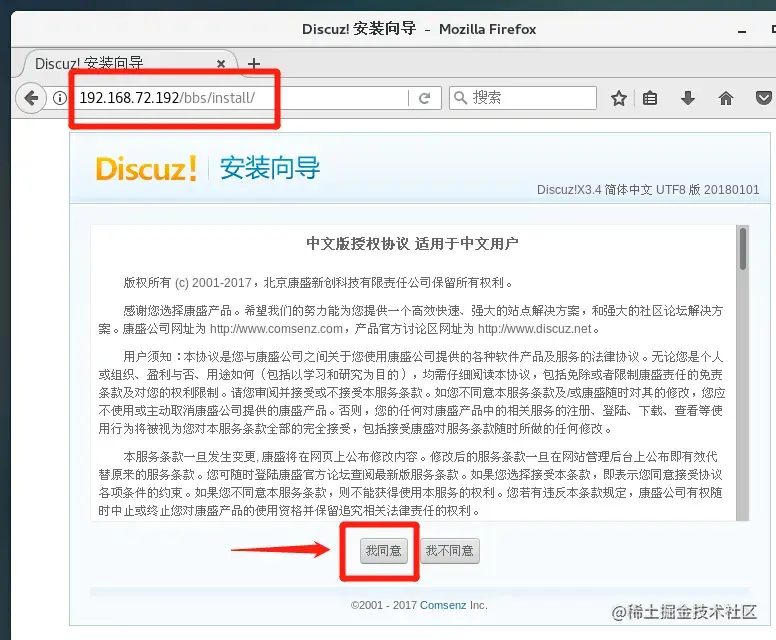Click the 我同意 button

(384, 550)
